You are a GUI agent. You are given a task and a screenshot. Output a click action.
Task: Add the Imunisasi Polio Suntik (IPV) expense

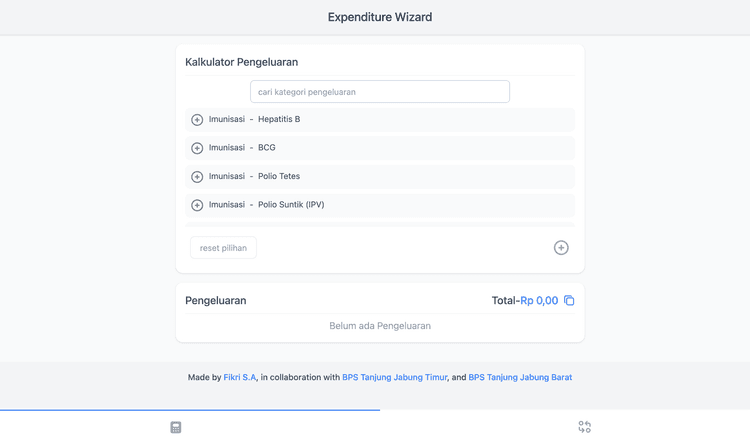[x=197, y=205]
